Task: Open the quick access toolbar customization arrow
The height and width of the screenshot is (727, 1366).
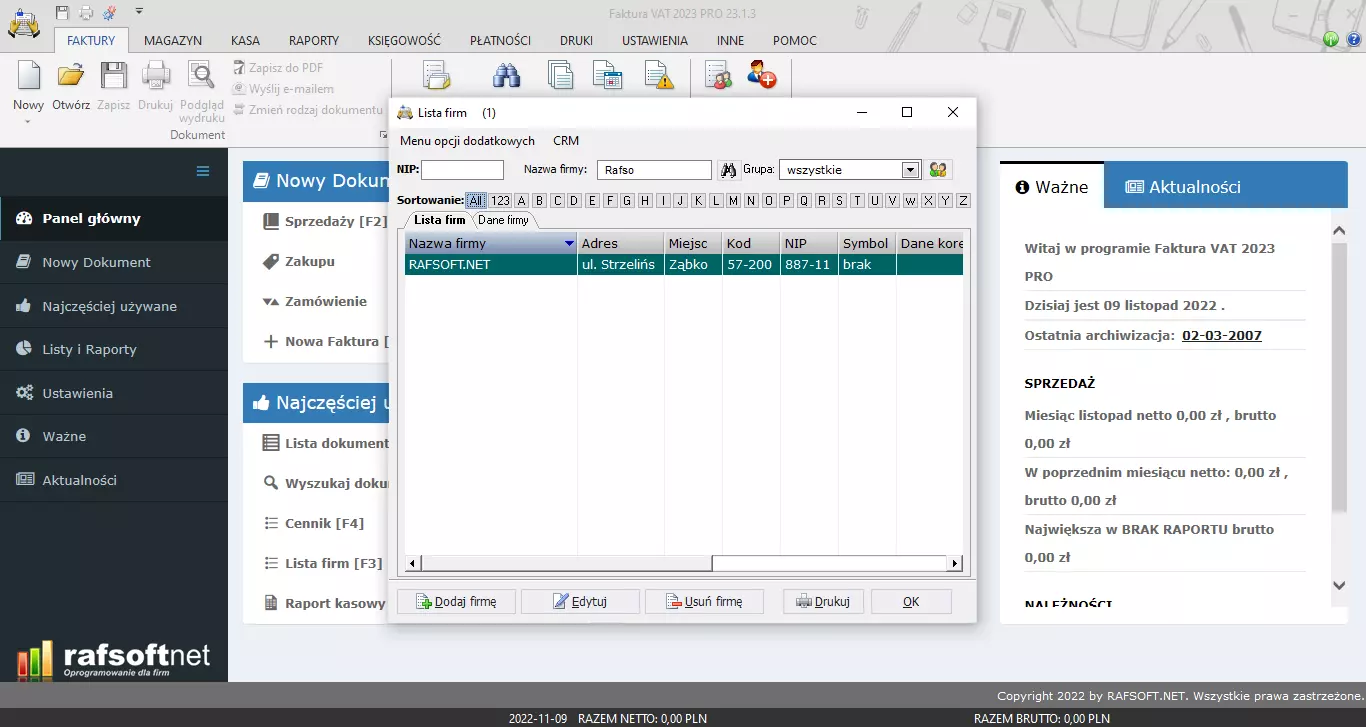Action: click(139, 11)
